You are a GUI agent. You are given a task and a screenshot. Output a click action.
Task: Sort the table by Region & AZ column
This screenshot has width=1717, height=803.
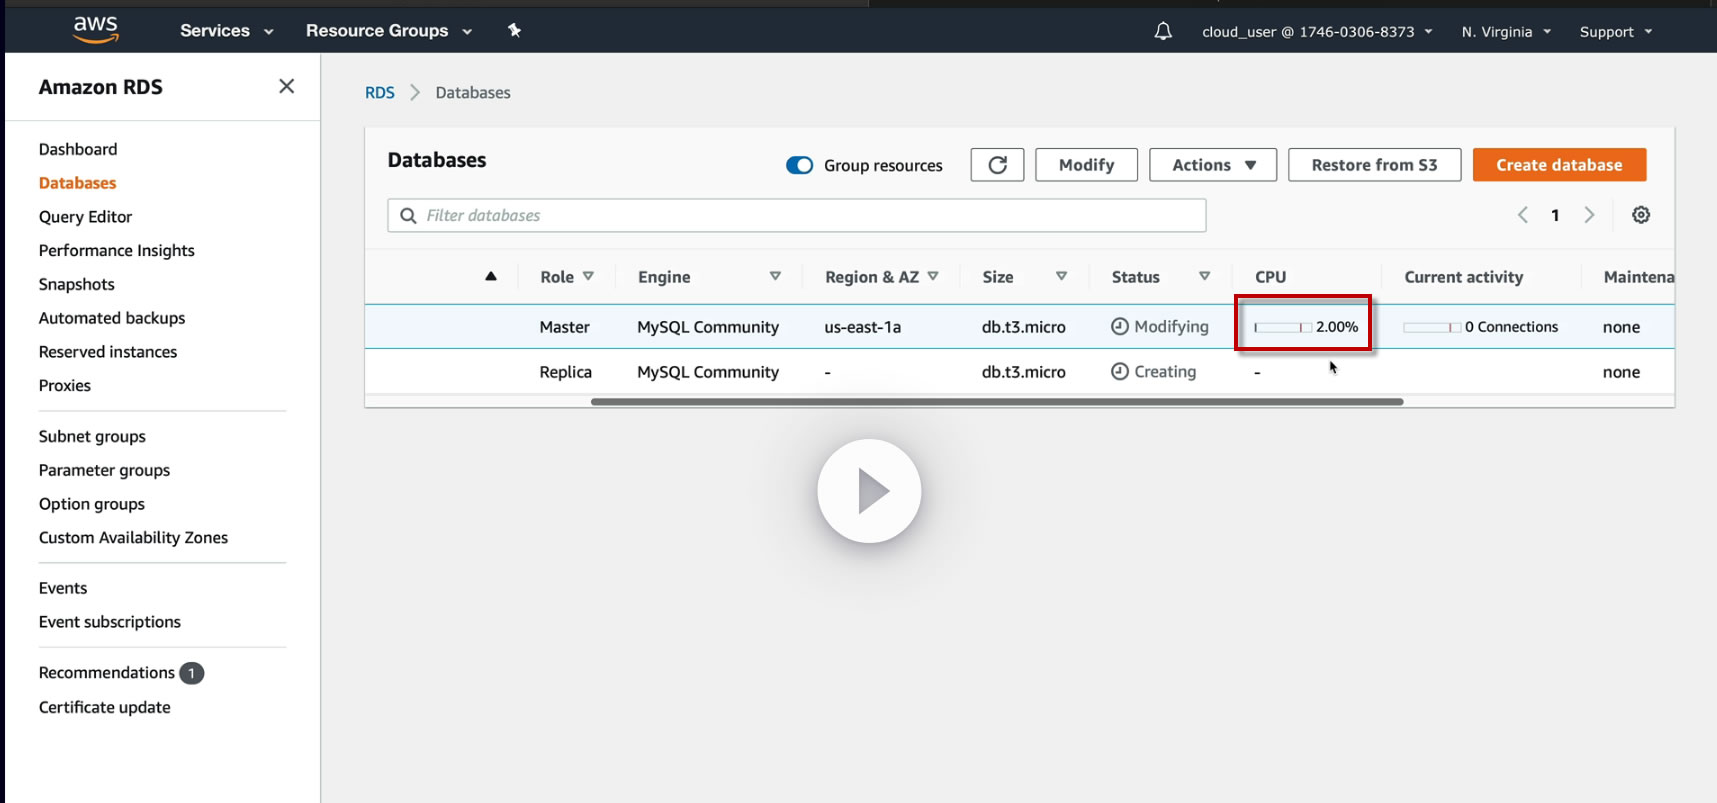click(881, 277)
